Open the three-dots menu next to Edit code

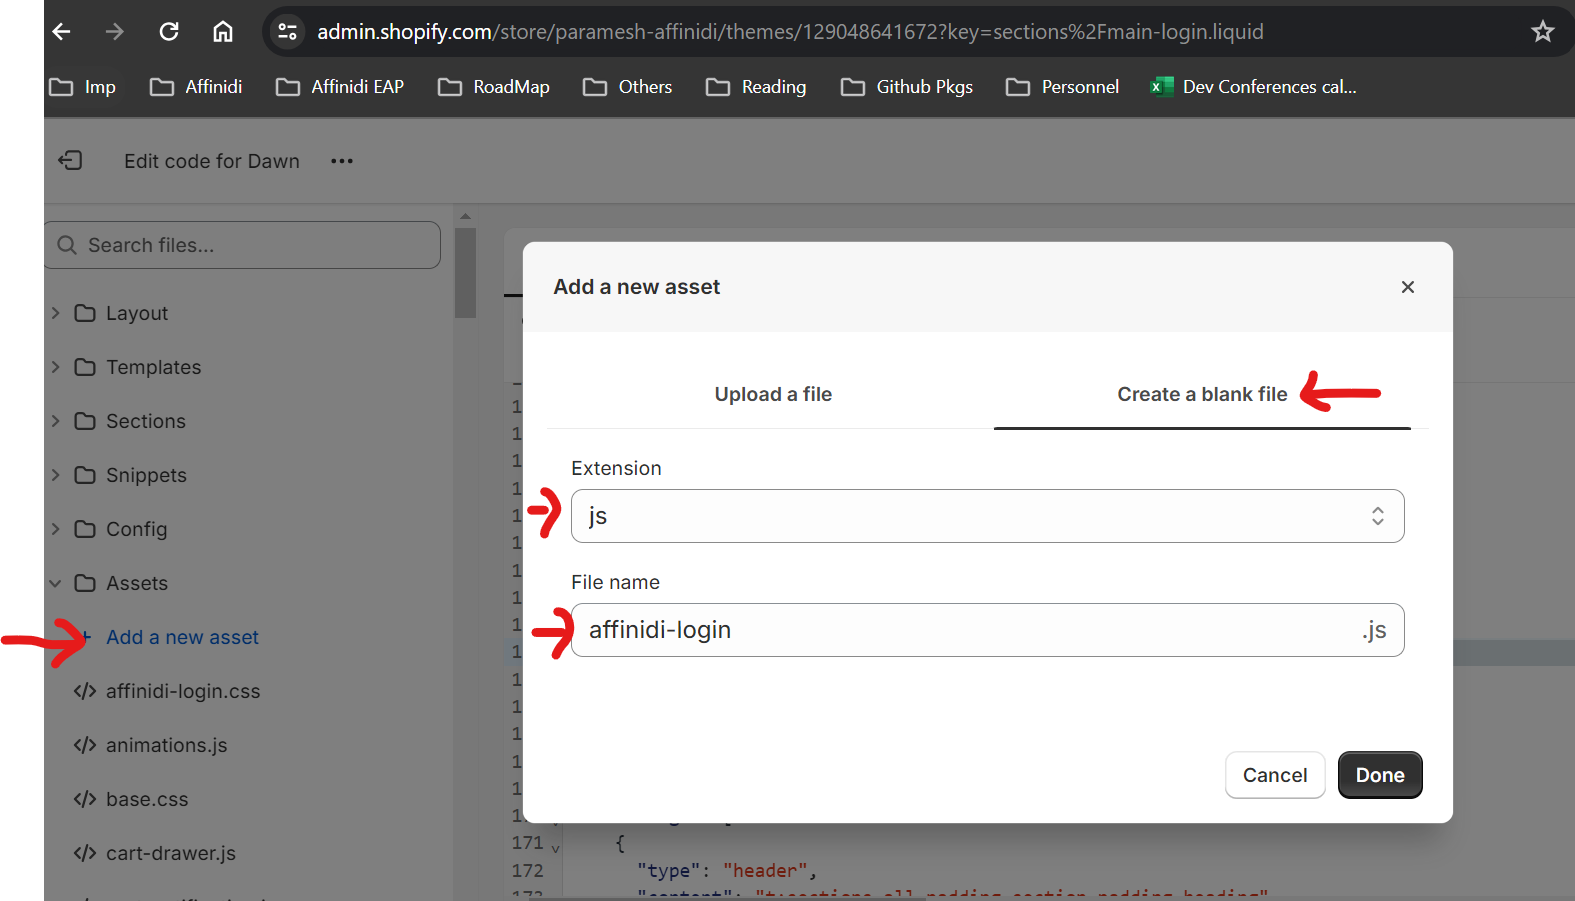[342, 161]
